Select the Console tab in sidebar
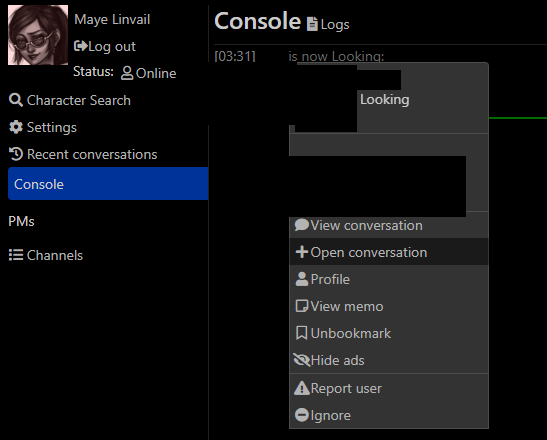The image size is (547, 440). click(108, 184)
